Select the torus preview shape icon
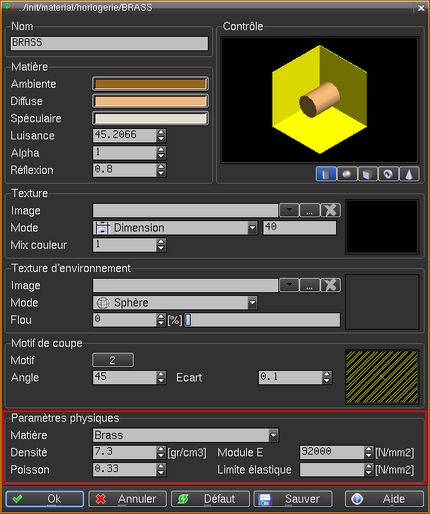Screen dimensions: 430x514 (x=388, y=174)
